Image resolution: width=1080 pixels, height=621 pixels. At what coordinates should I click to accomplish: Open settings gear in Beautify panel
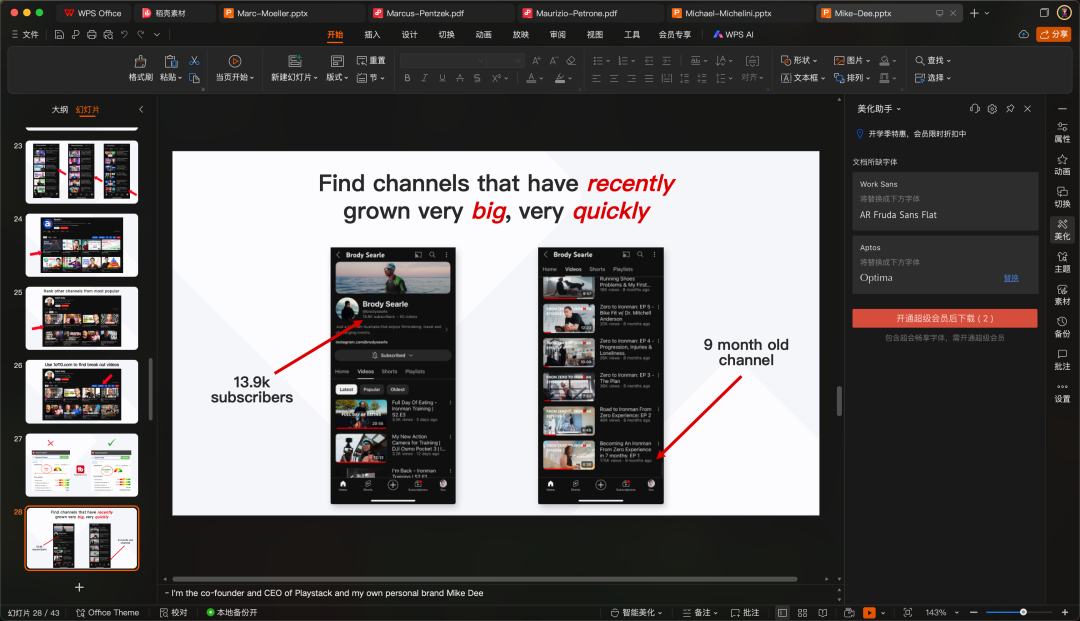tap(992, 109)
